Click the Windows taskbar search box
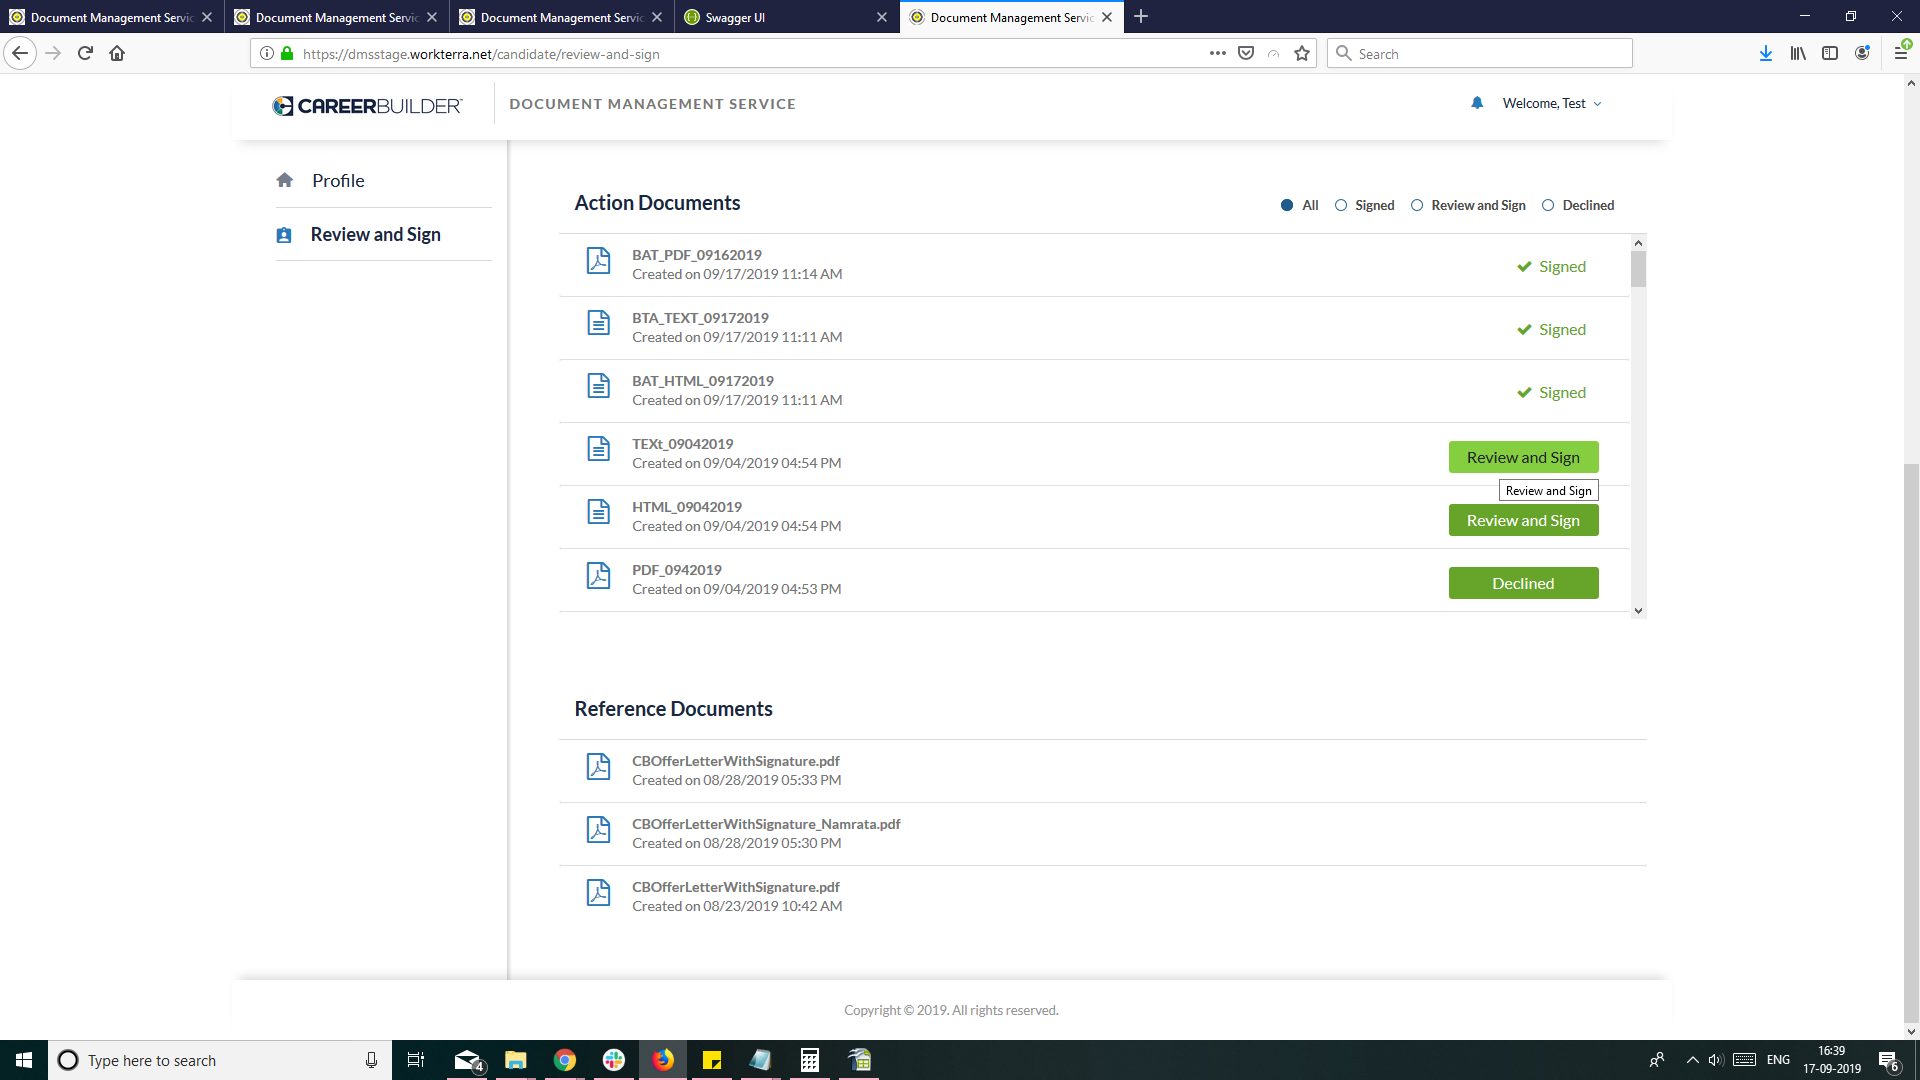The width and height of the screenshot is (1920, 1080). point(220,1060)
